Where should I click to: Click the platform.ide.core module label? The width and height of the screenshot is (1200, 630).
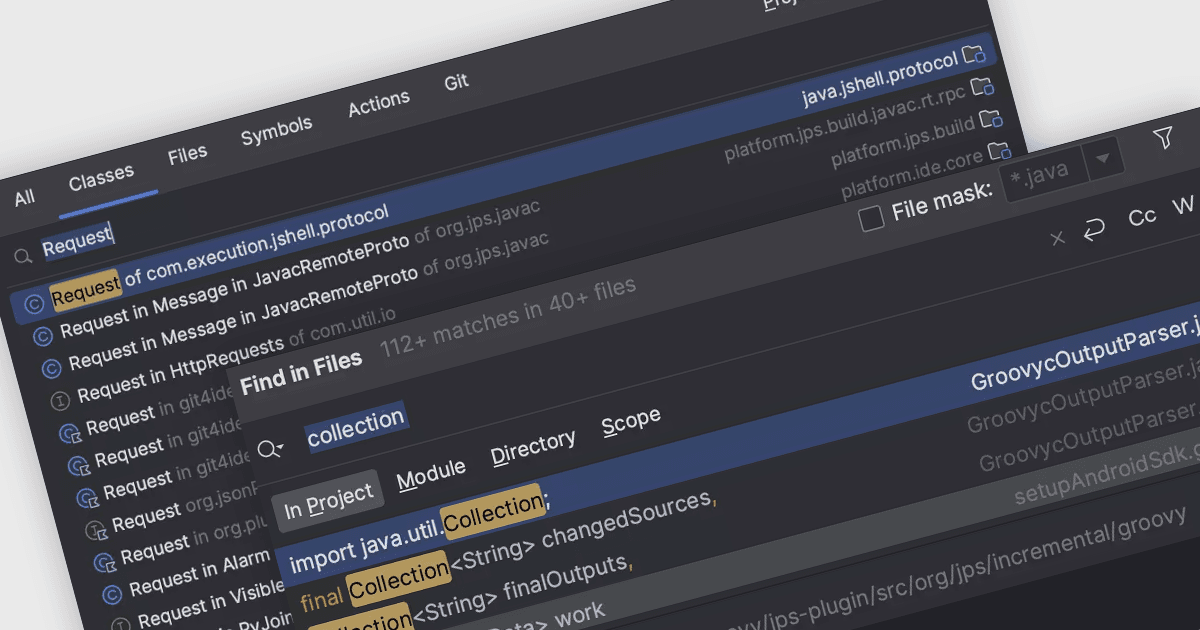tap(913, 174)
